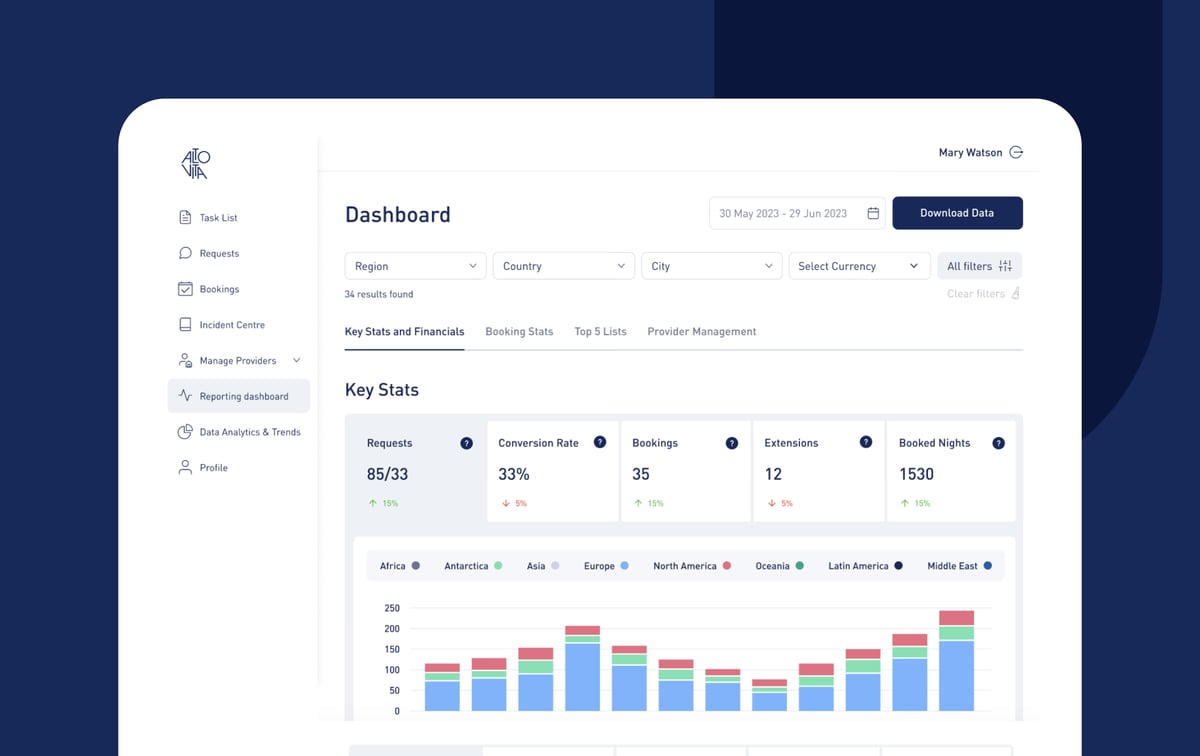This screenshot has height=756, width=1200.
Task: Click the help icon on Conversion Rate card
Action: [x=600, y=442]
